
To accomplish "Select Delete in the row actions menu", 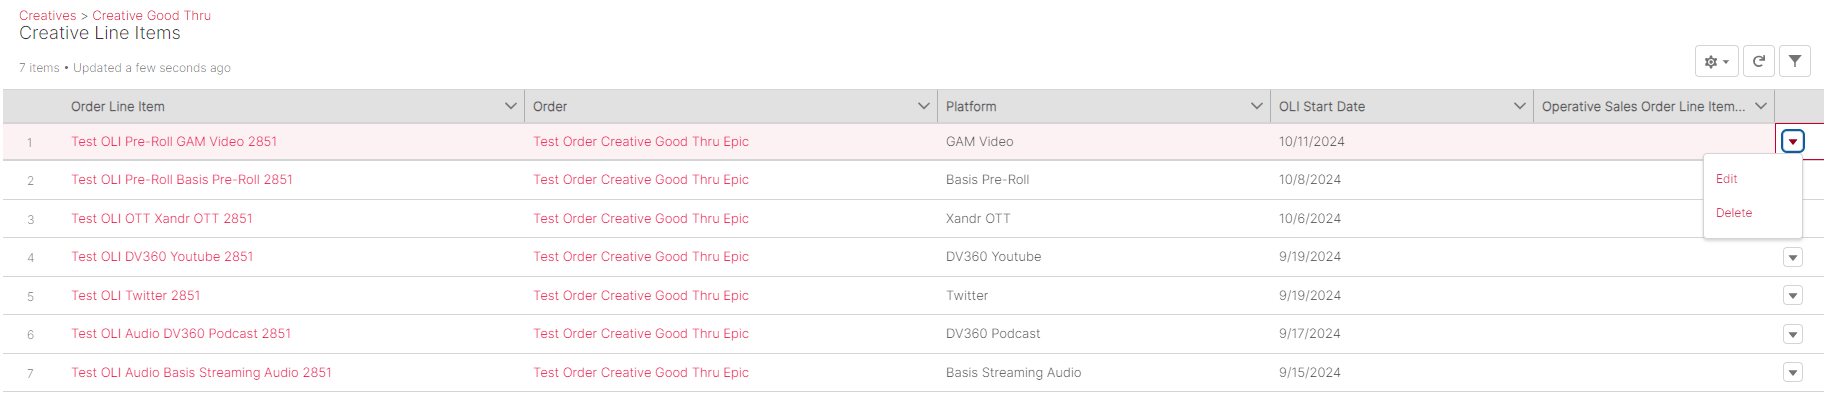I will coord(1734,213).
